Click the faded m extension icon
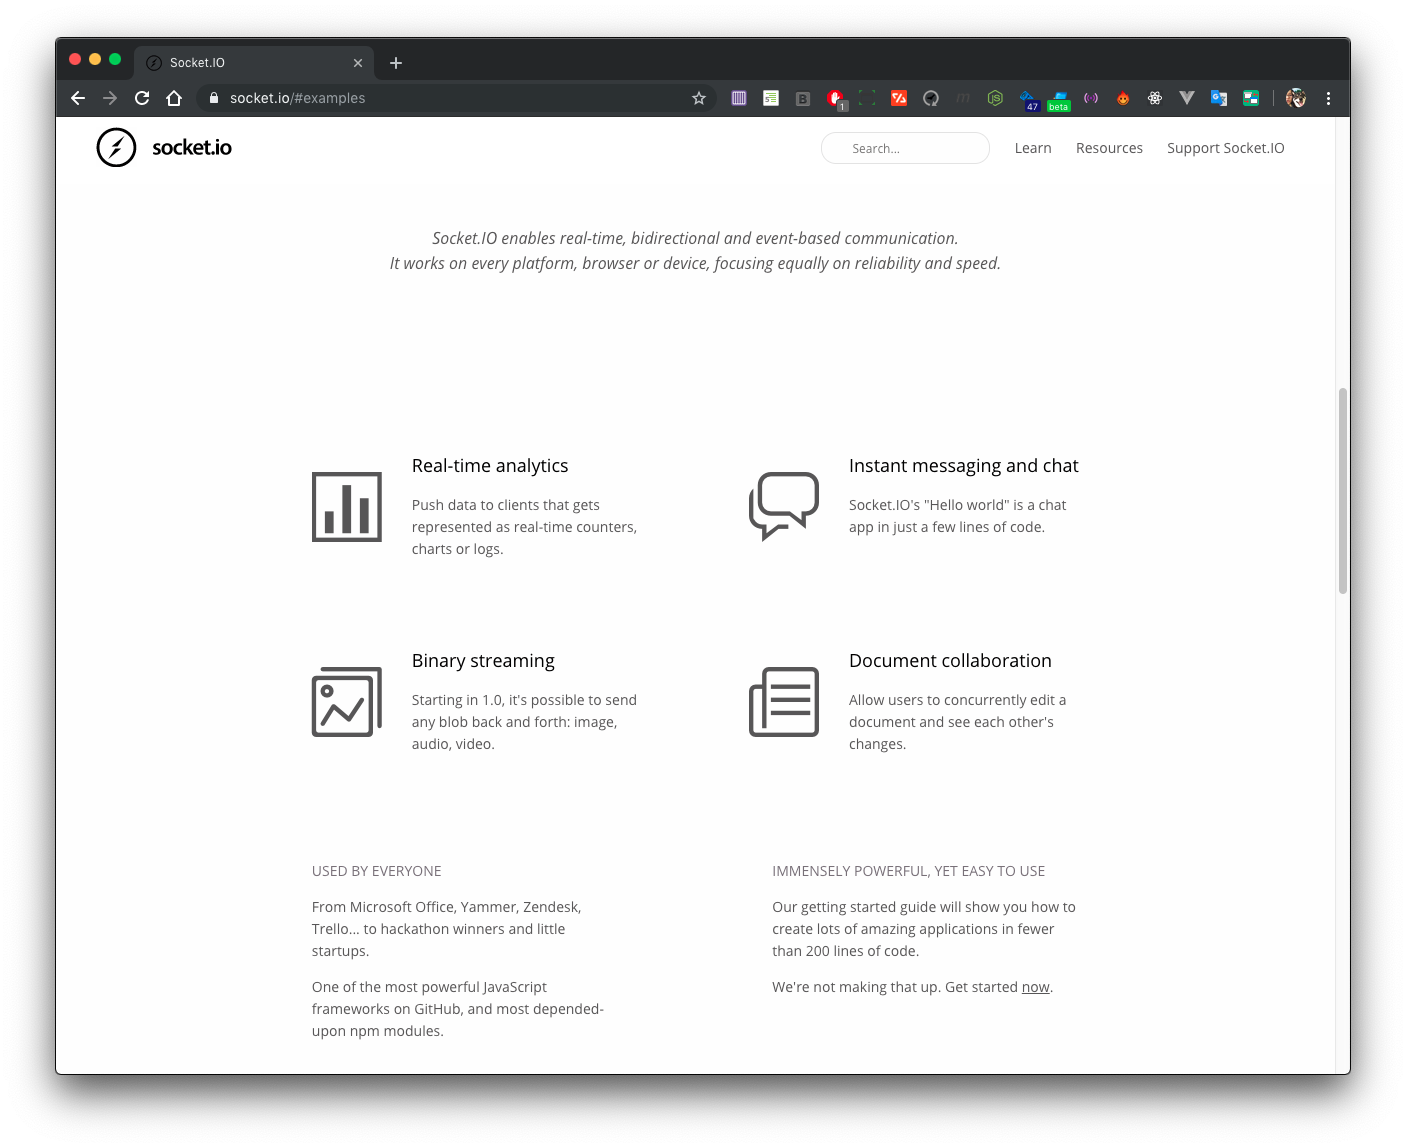This screenshot has width=1406, height=1148. click(x=963, y=98)
